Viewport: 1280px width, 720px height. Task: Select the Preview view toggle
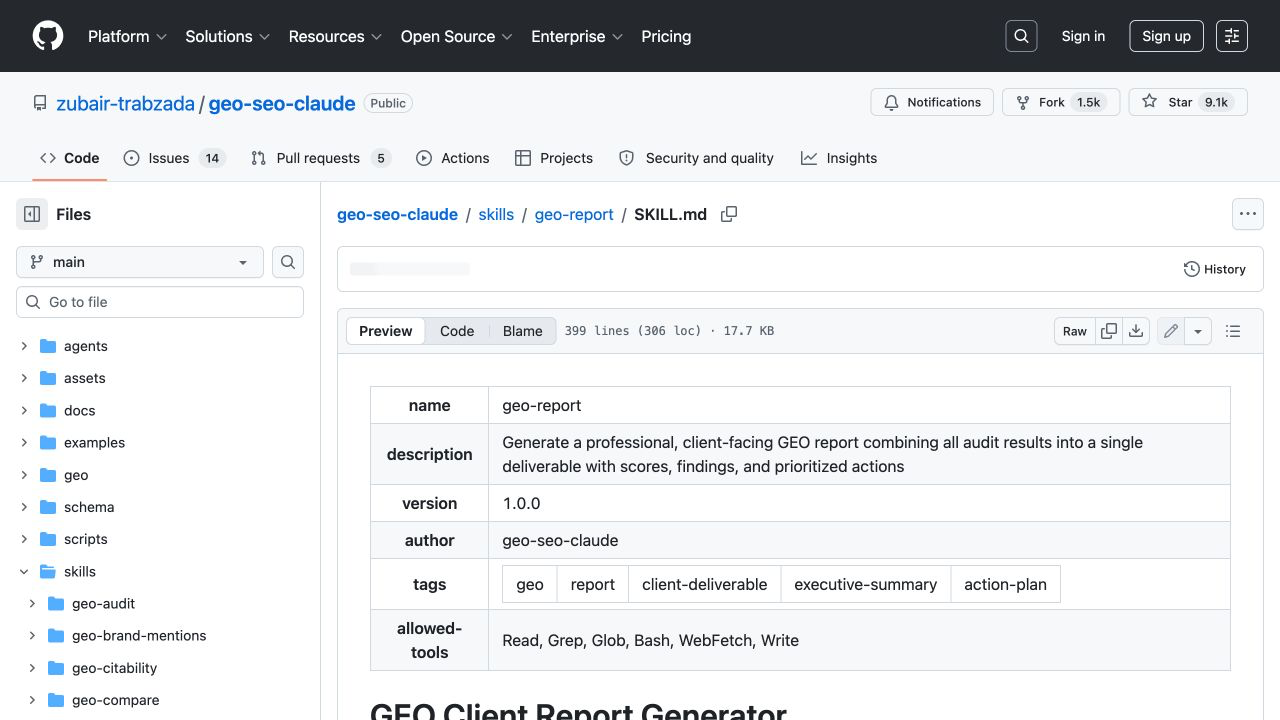point(386,331)
